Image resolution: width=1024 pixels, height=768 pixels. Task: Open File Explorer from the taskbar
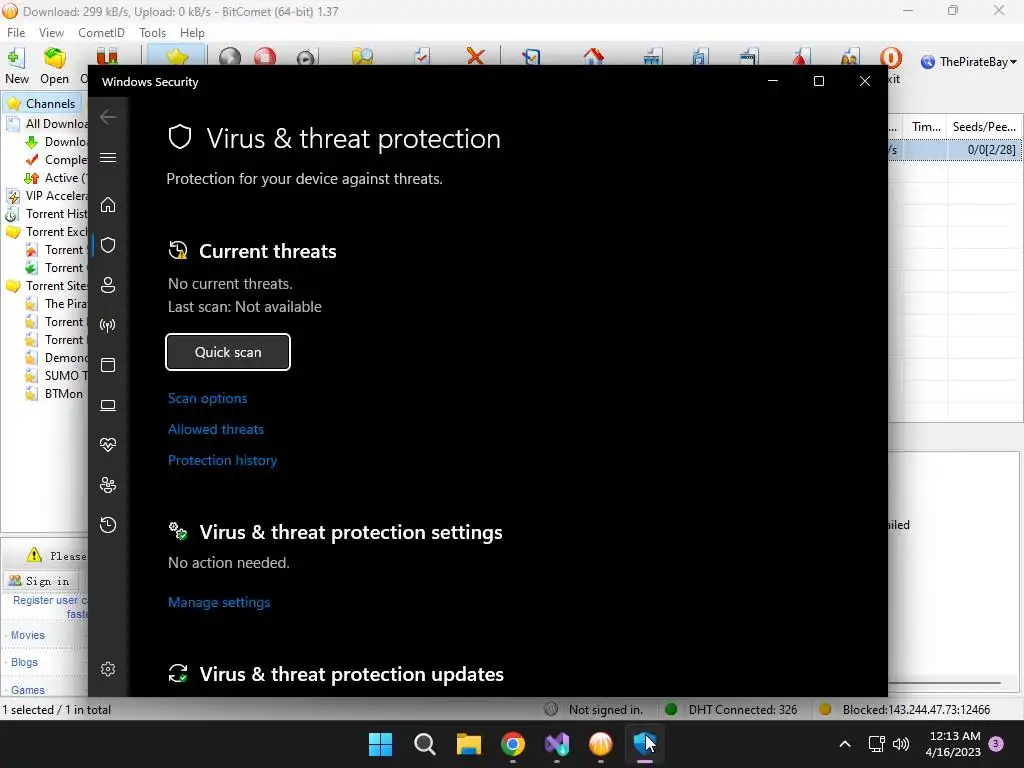coord(468,744)
